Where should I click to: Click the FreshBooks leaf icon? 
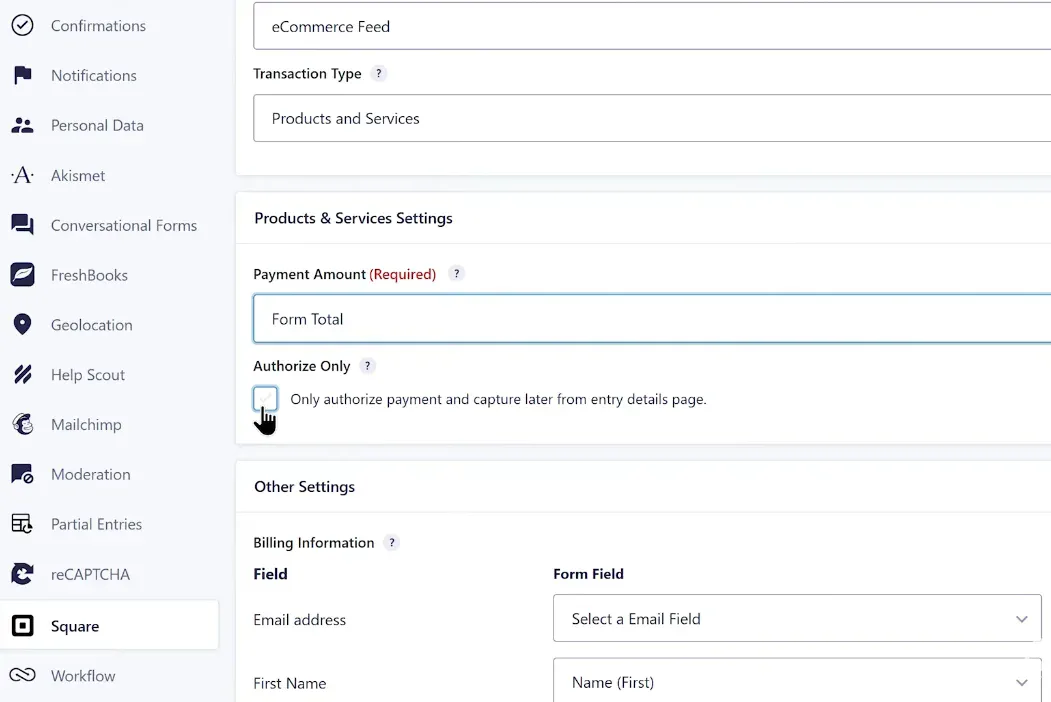22,275
